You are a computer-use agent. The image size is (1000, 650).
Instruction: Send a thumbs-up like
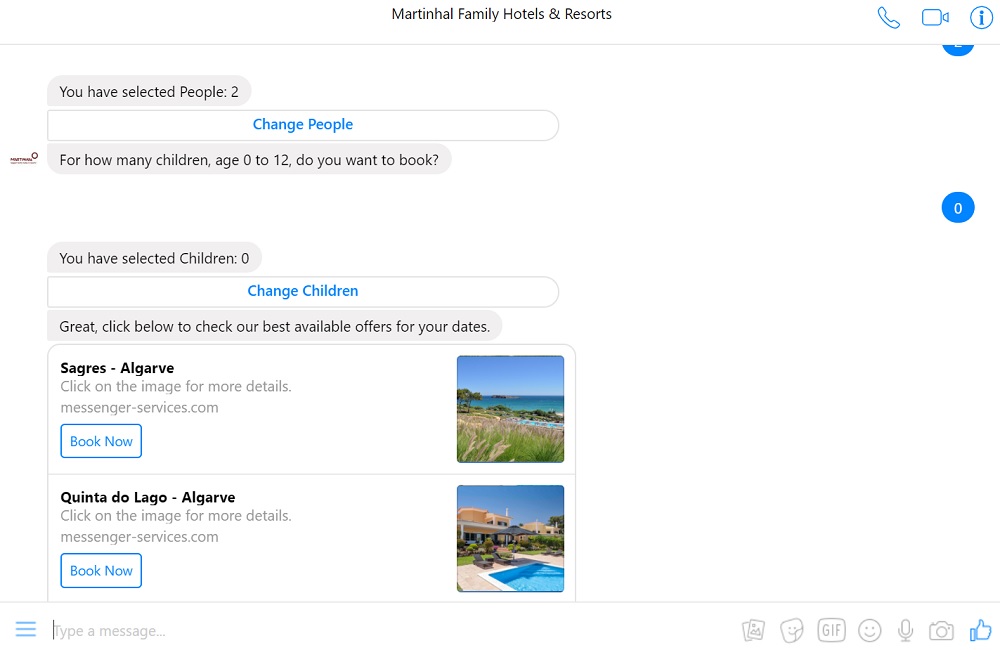[980, 630]
